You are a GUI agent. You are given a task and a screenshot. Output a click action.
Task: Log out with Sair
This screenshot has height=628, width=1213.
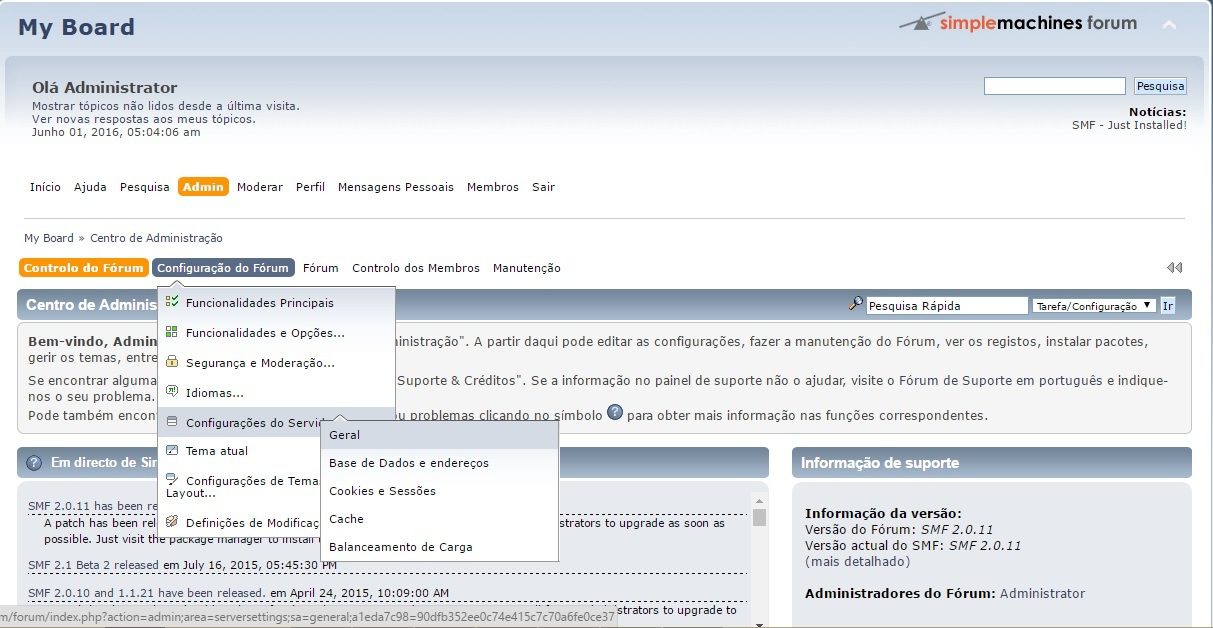[x=543, y=187]
